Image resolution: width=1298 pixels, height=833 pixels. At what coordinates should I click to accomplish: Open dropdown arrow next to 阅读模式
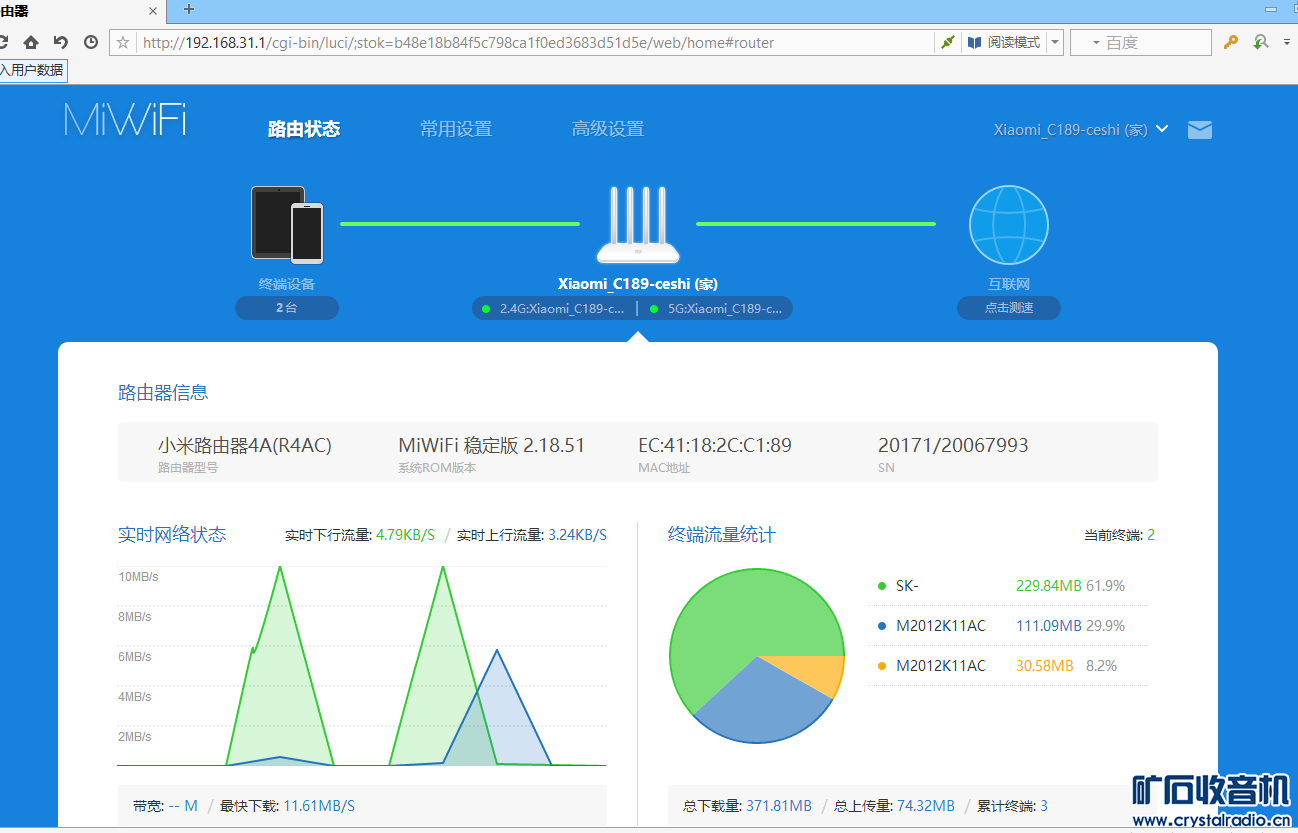[x=1054, y=42]
